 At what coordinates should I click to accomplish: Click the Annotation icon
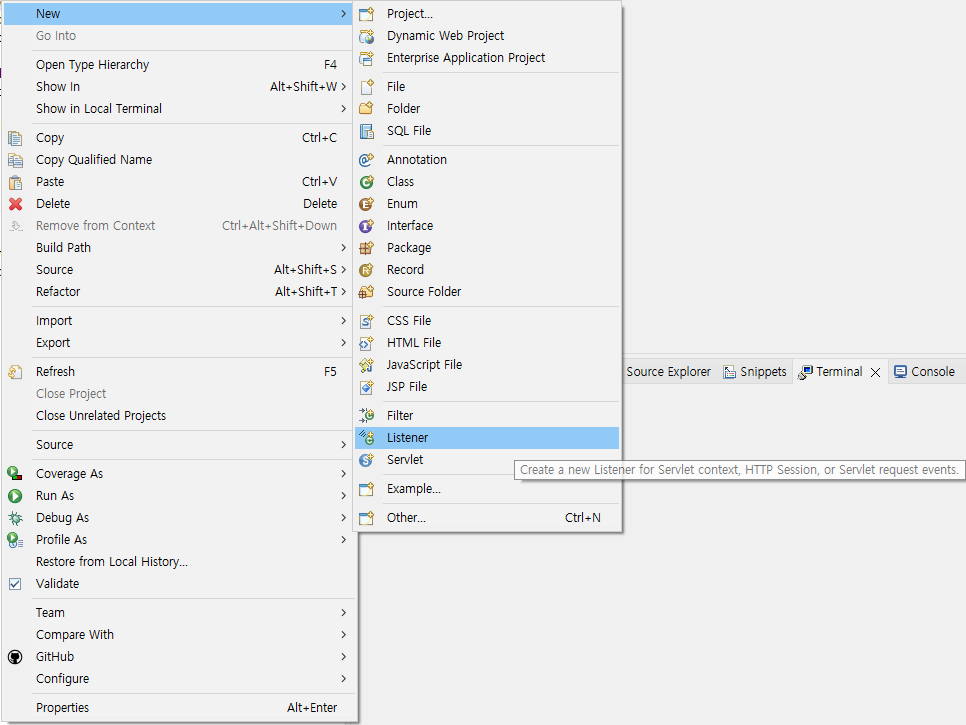coord(367,160)
